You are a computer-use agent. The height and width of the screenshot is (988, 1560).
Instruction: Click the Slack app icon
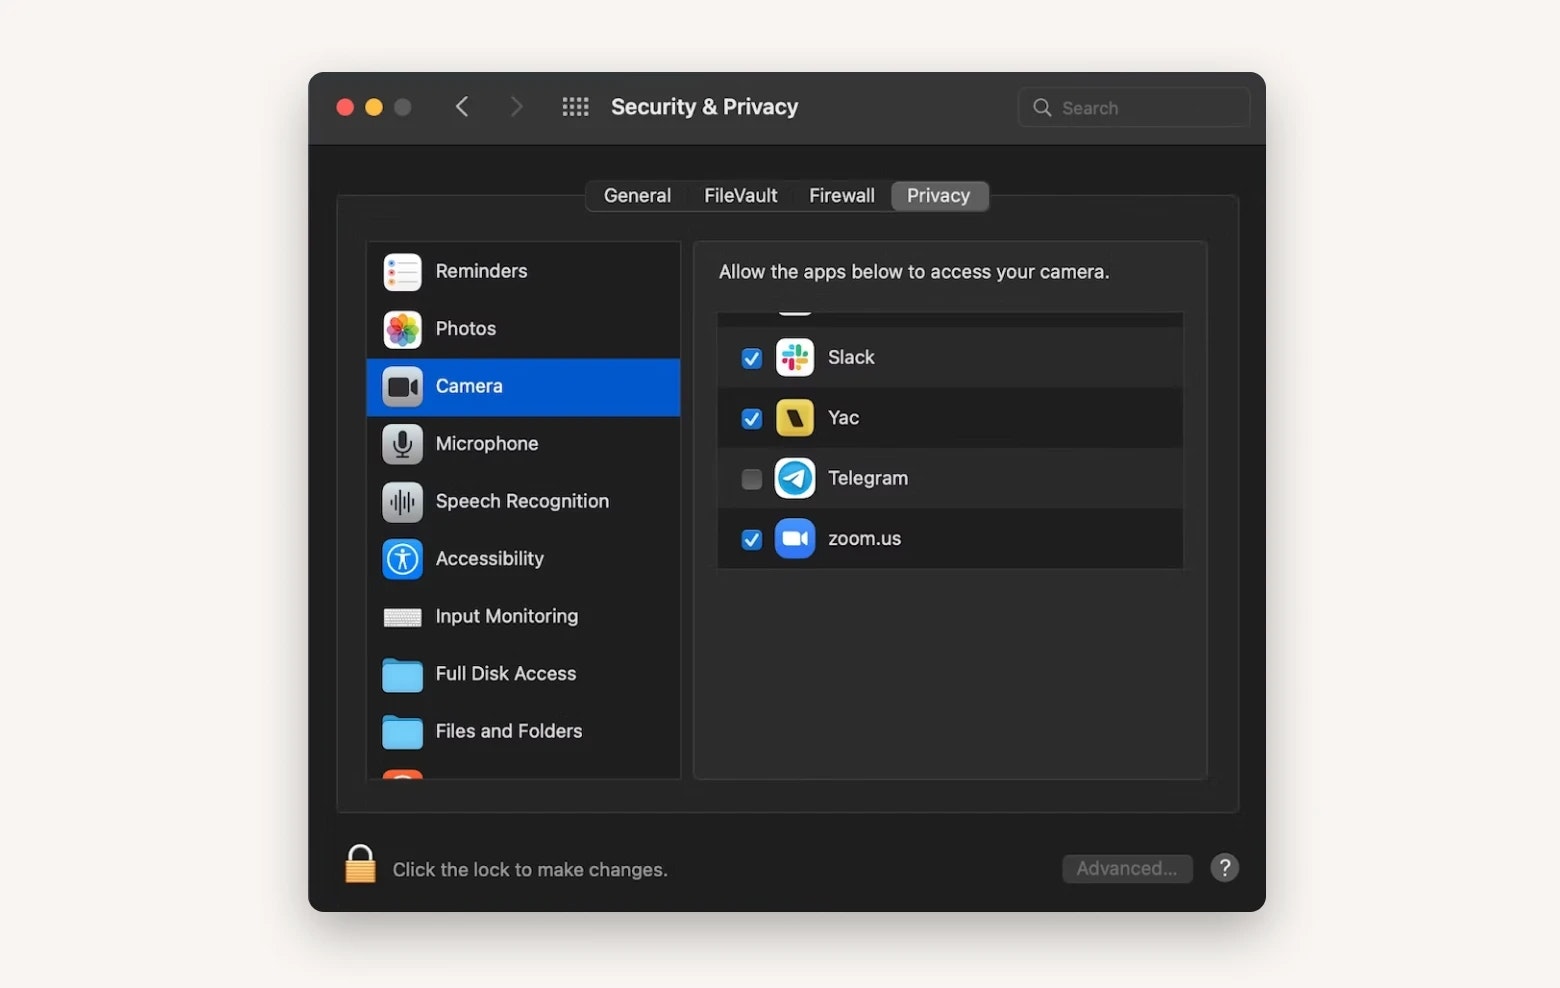click(x=795, y=358)
